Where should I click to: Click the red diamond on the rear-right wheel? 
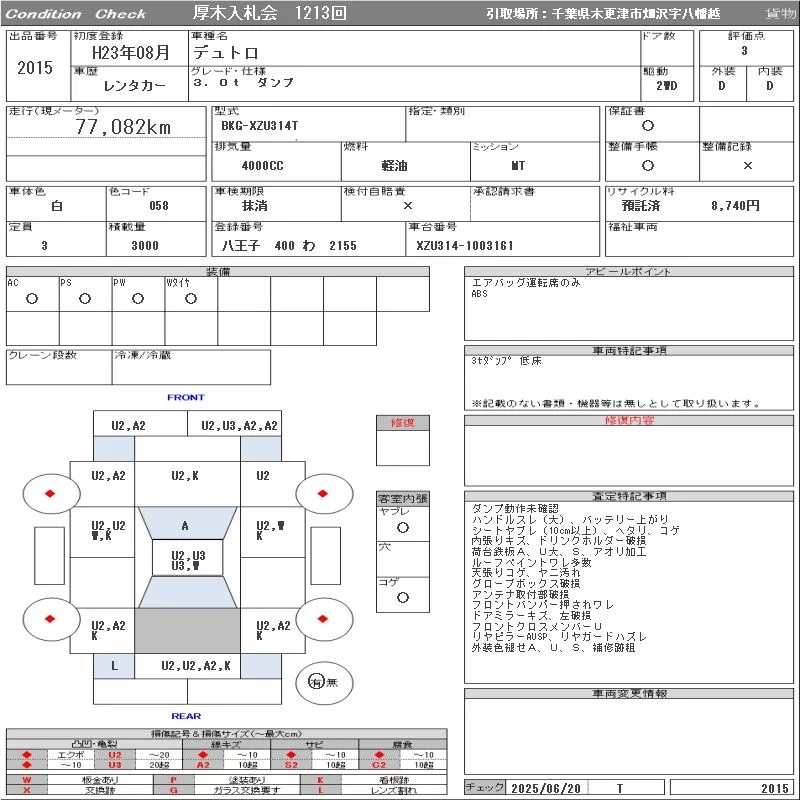click(322, 619)
